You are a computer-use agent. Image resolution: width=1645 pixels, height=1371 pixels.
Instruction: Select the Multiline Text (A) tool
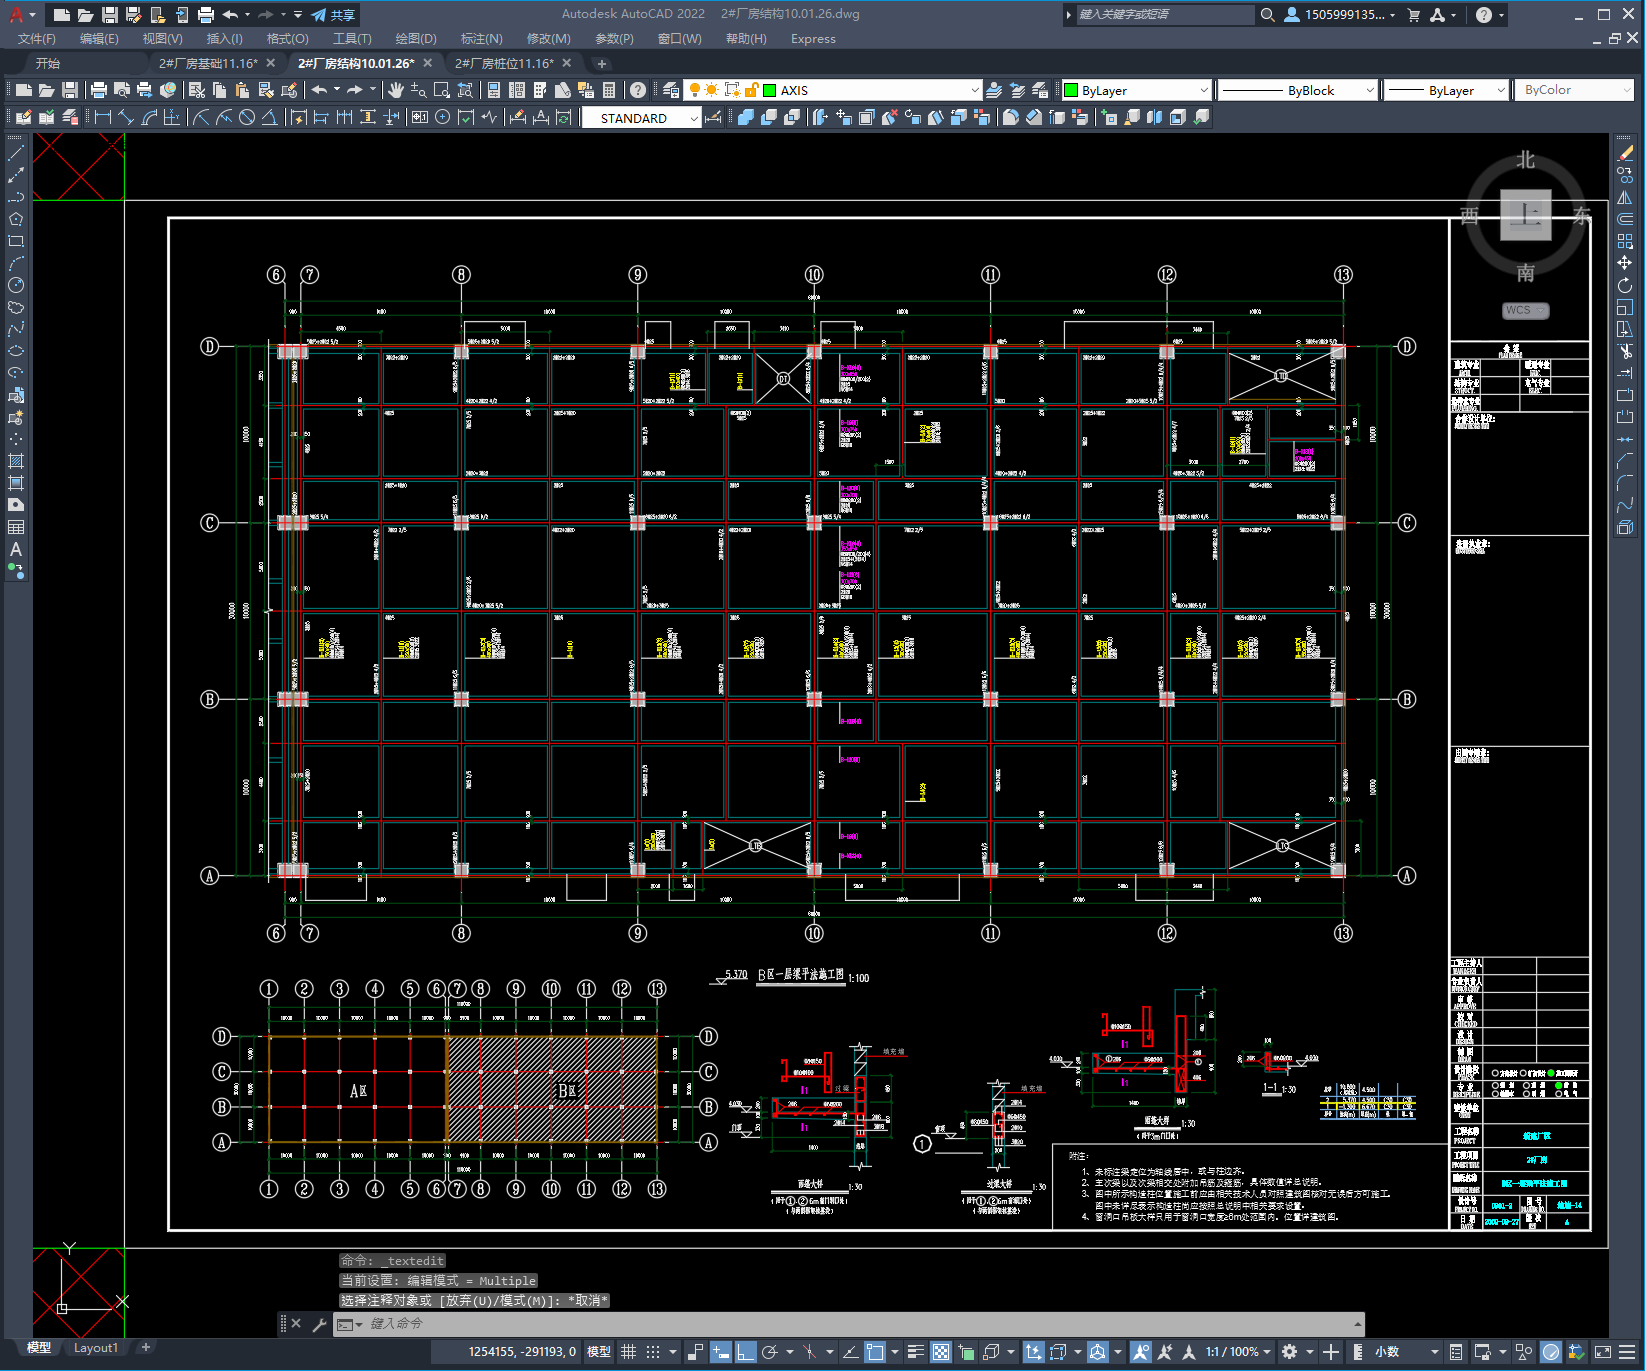(x=16, y=549)
